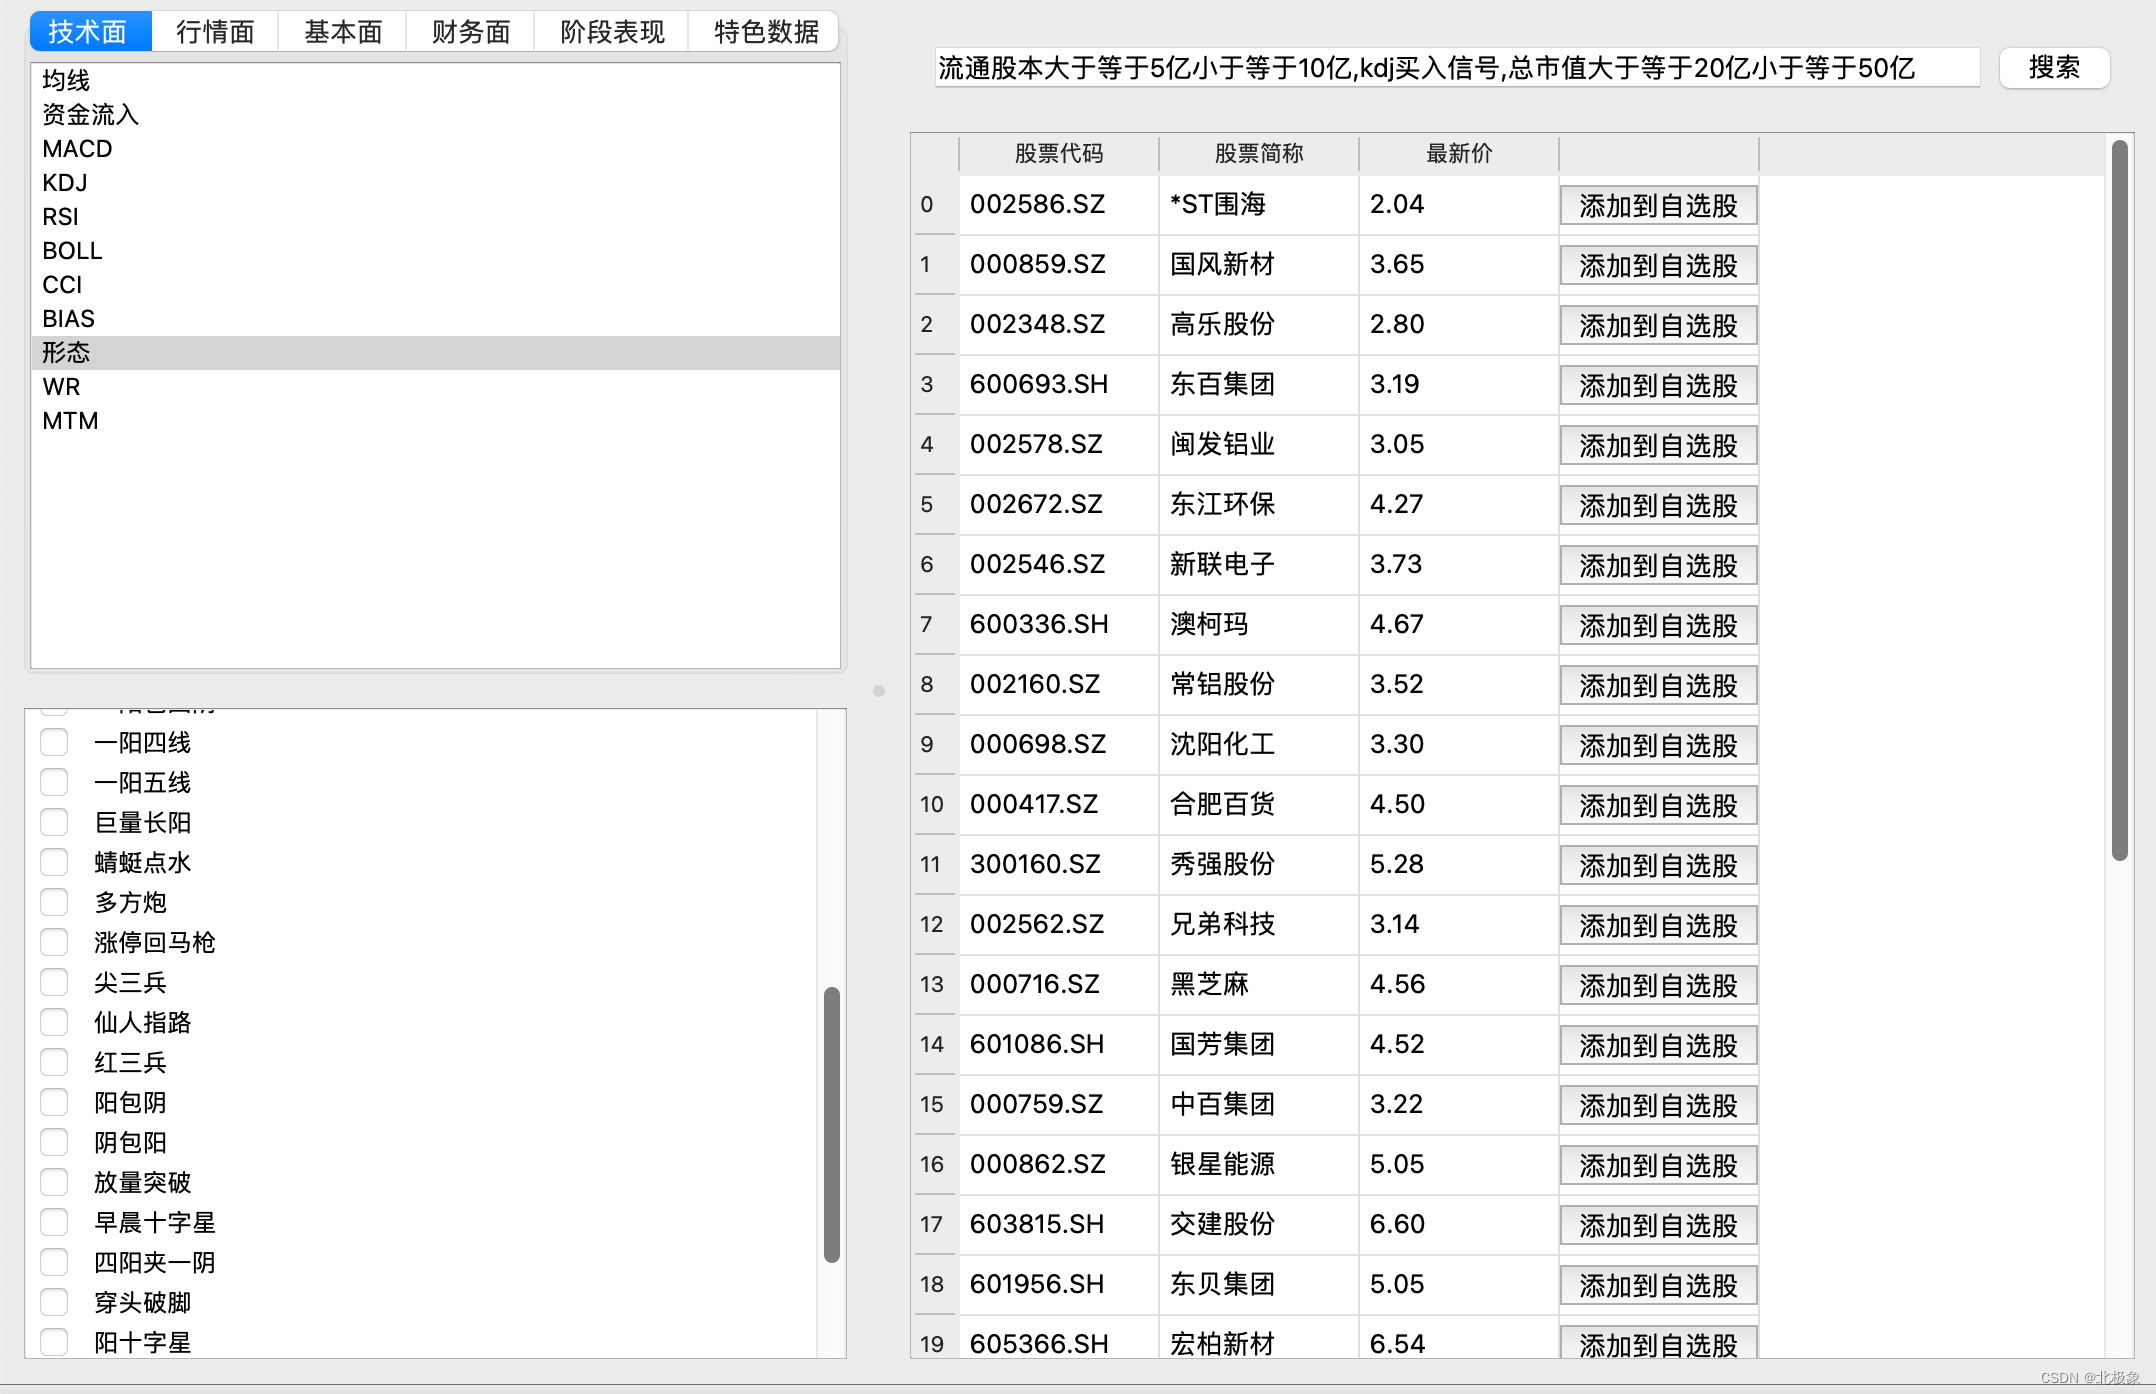Screen dimensions: 2156x1394
Task: Select the 蜻蜓点水 checkbox
Action: (x=54, y=863)
